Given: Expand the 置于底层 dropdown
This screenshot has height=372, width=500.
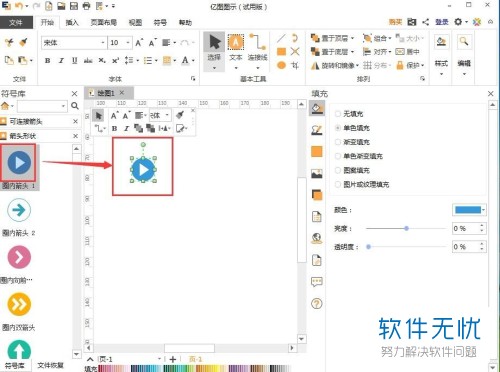Looking at the screenshot, I should point(353,52).
